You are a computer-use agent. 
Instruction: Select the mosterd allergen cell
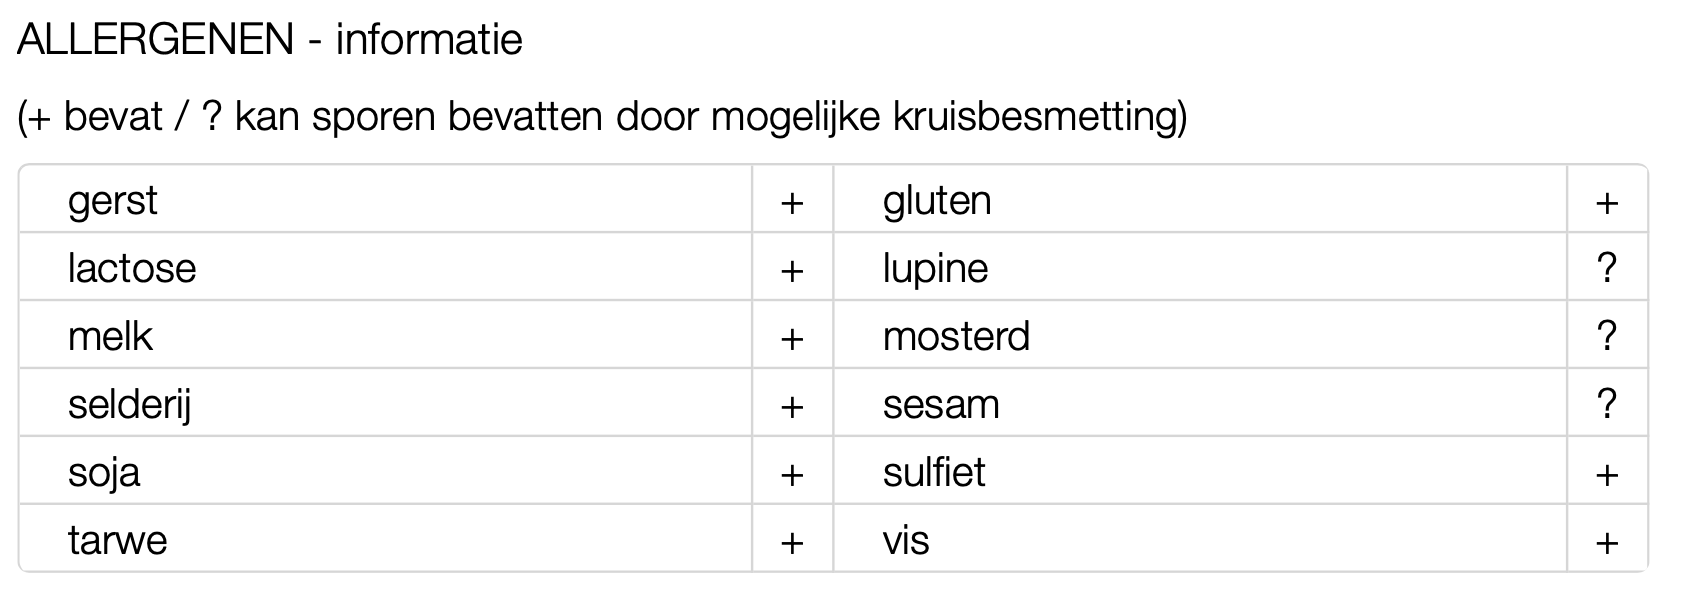[956, 336]
